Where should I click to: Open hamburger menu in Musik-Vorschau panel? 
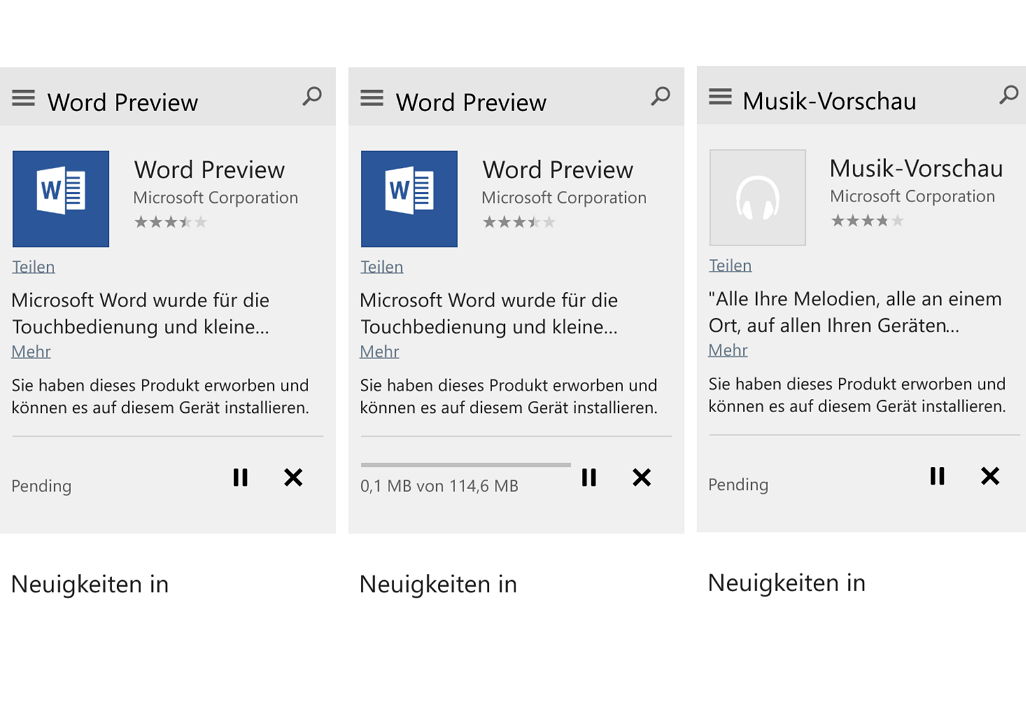720,98
